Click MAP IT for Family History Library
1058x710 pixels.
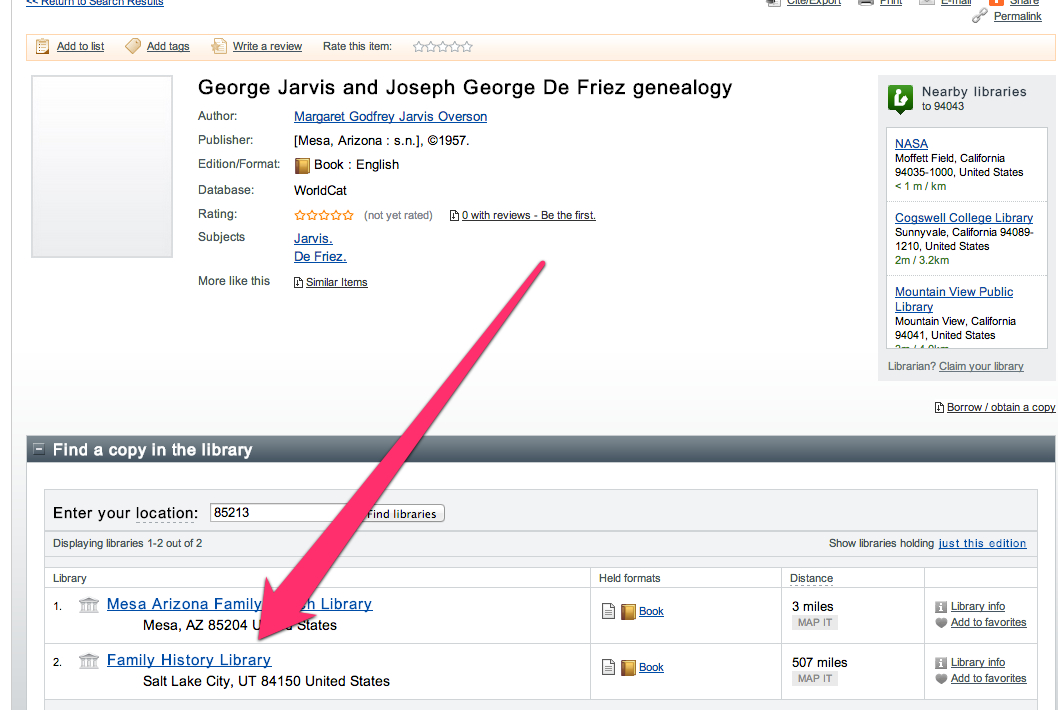(x=816, y=678)
